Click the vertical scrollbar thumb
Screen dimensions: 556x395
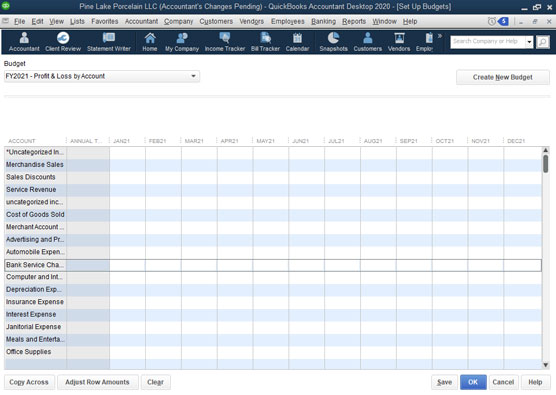tap(546, 164)
